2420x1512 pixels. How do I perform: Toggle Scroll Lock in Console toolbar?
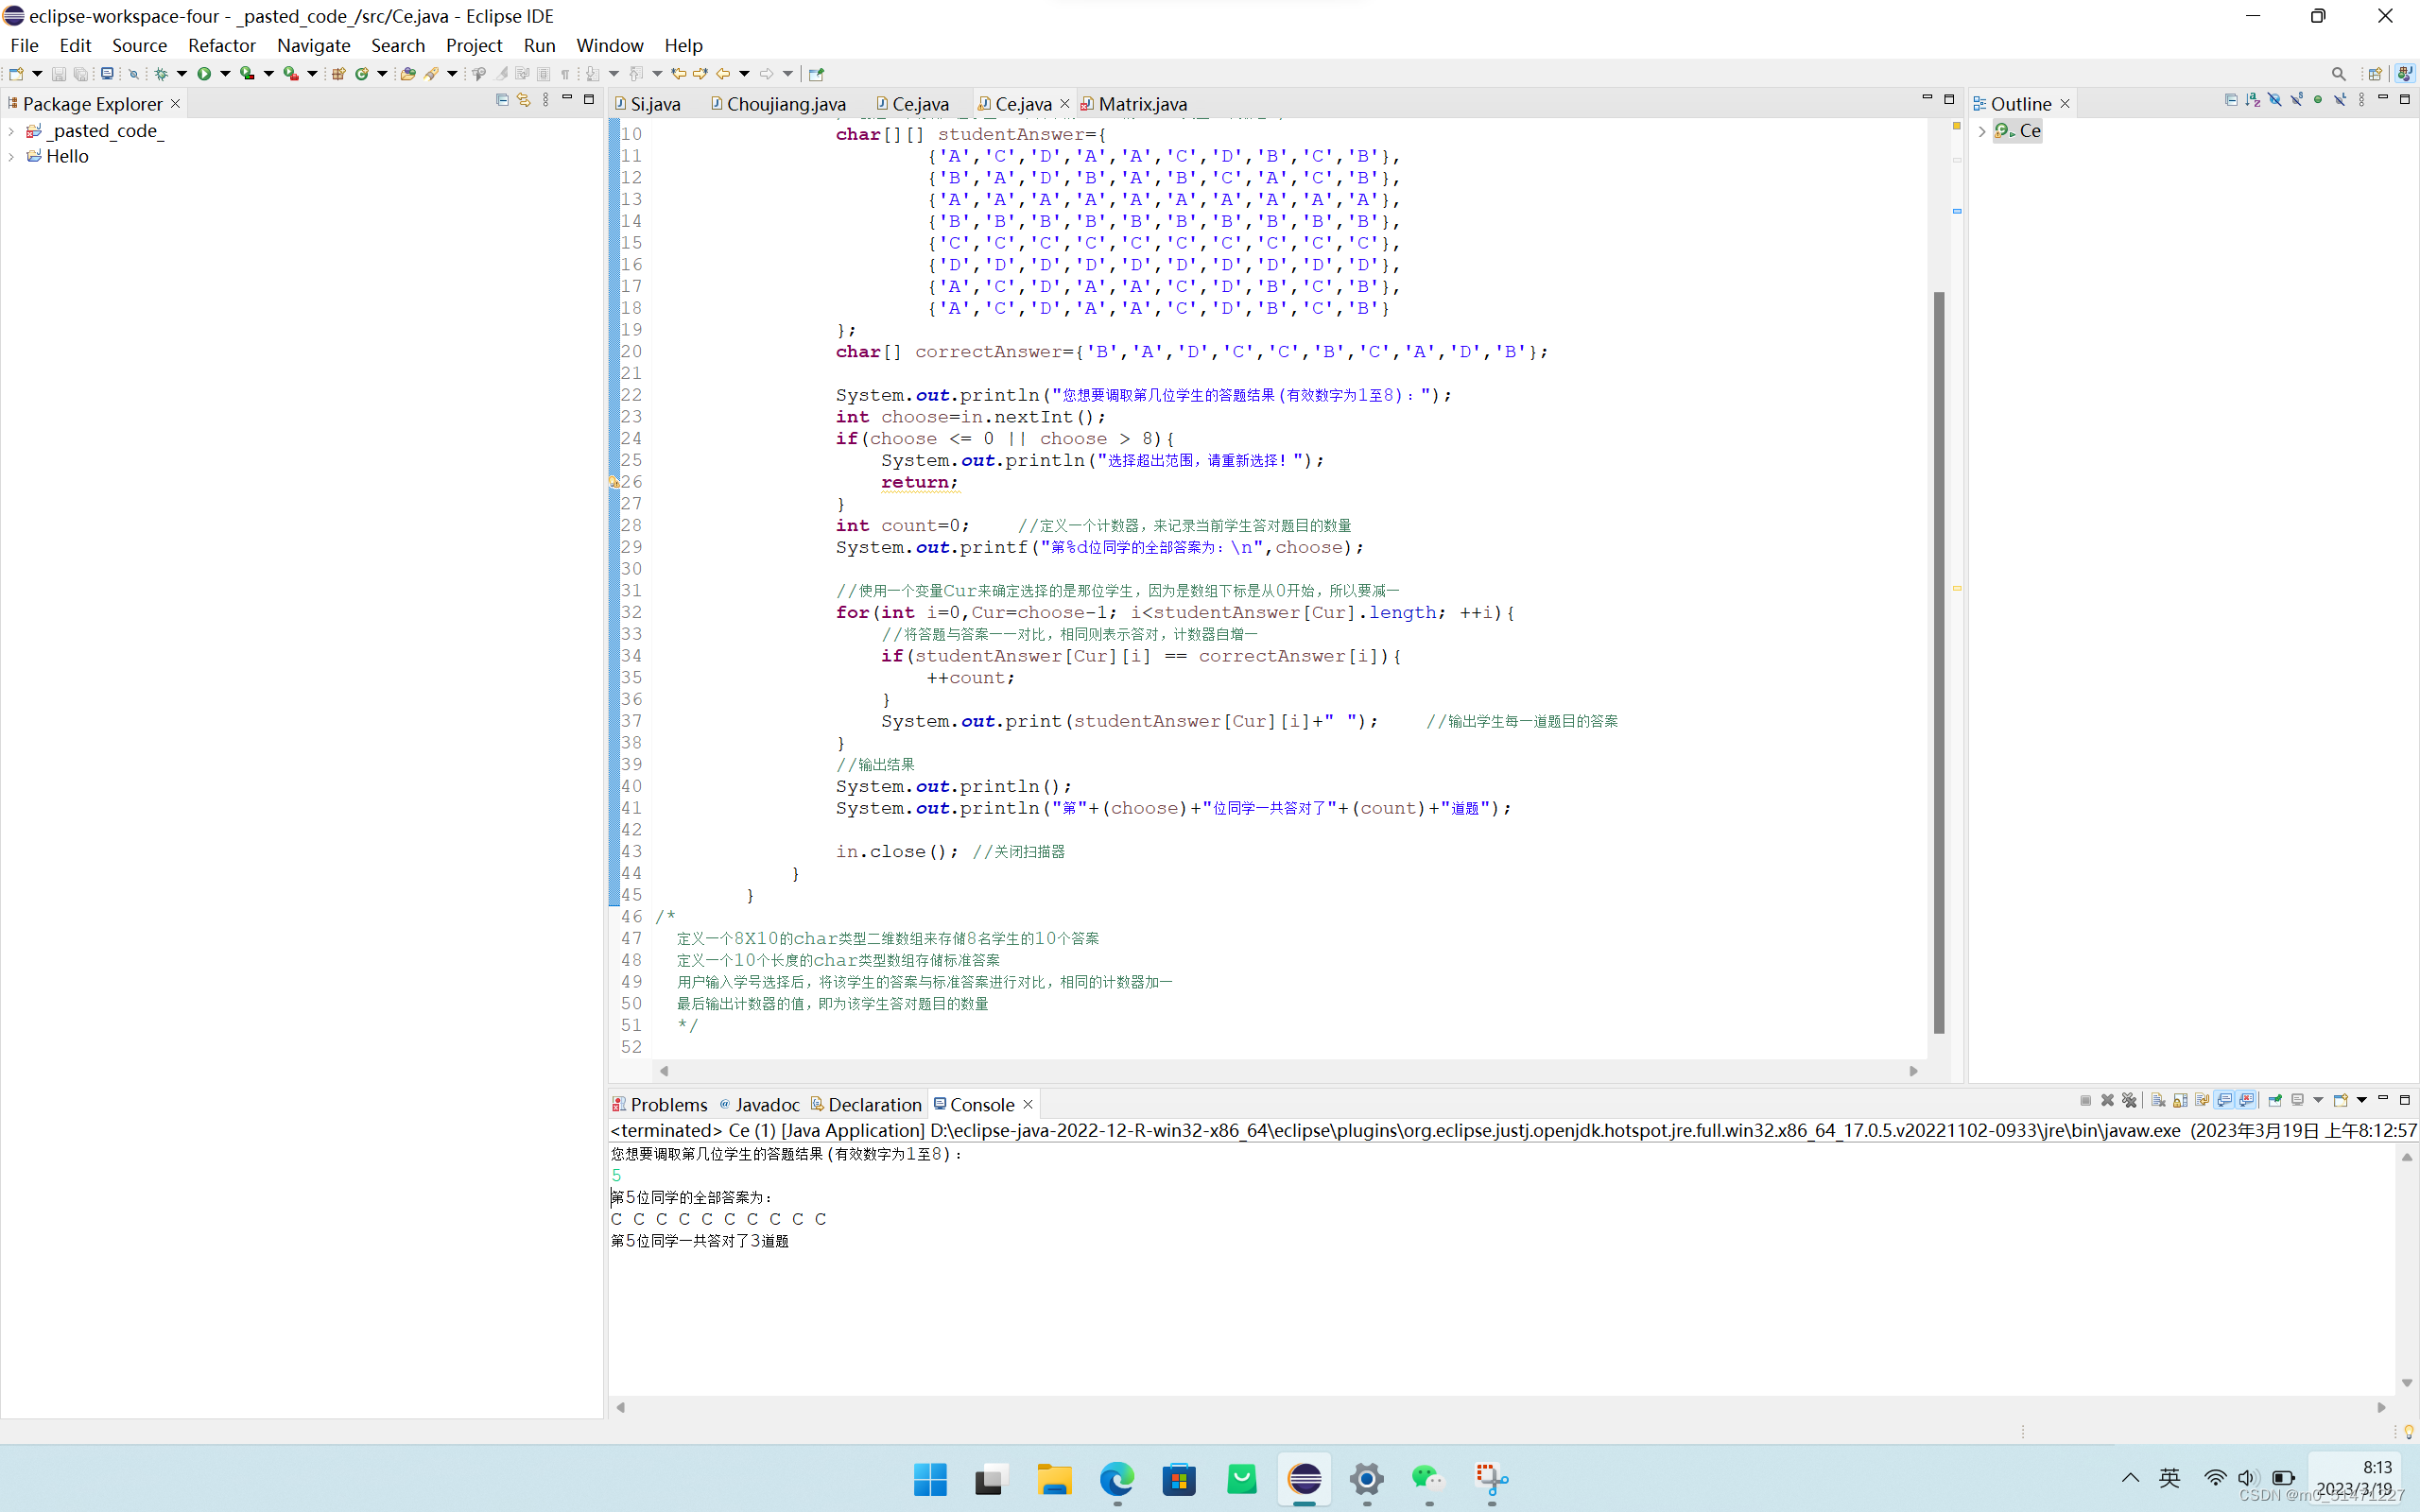coord(2180,1100)
